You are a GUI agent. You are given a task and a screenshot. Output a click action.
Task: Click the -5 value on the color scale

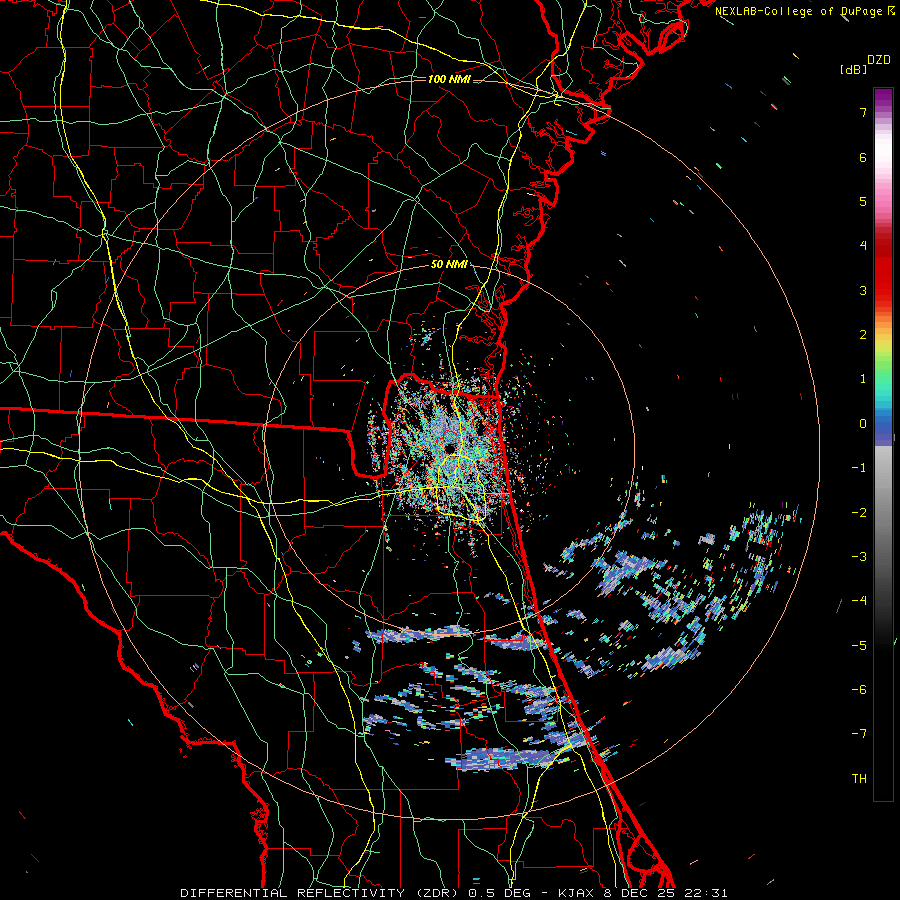click(x=859, y=646)
